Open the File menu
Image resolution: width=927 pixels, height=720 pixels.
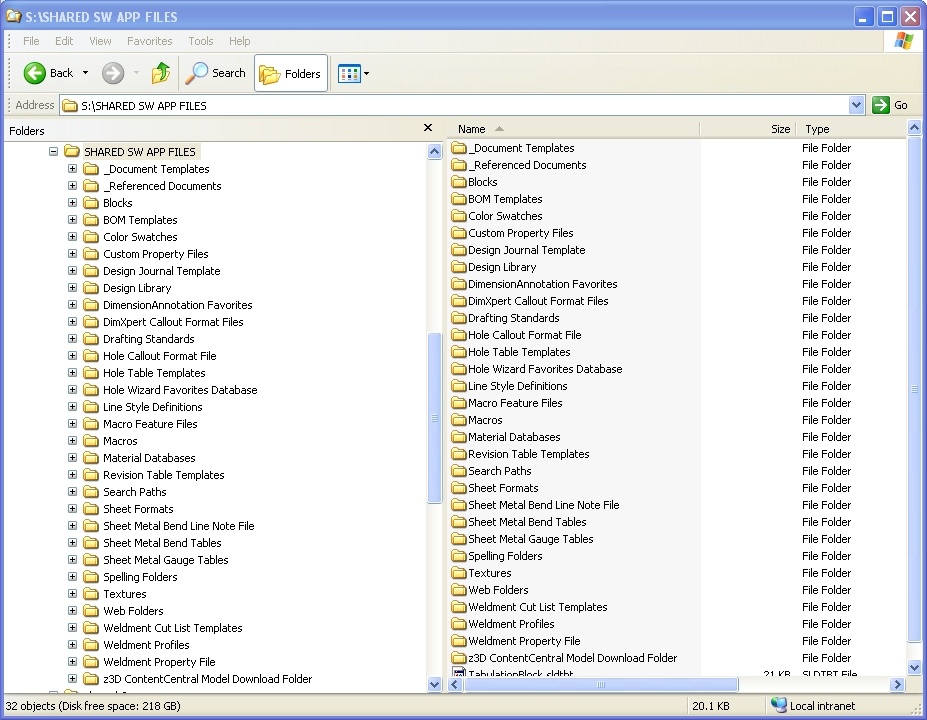pyautogui.click(x=31, y=41)
